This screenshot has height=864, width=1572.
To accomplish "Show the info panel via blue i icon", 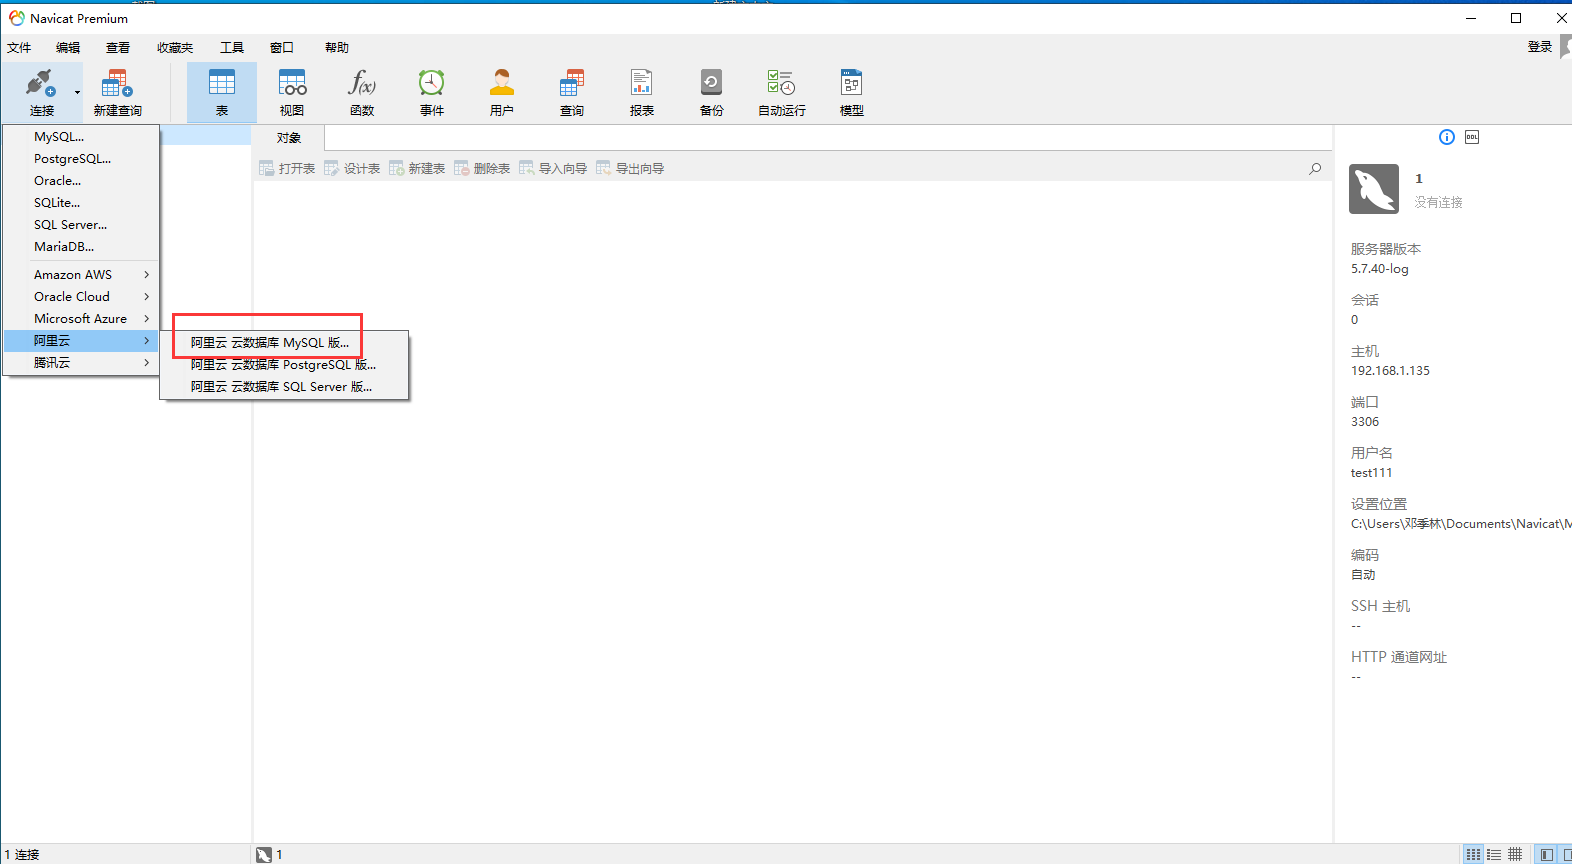I will tap(1447, 137).
